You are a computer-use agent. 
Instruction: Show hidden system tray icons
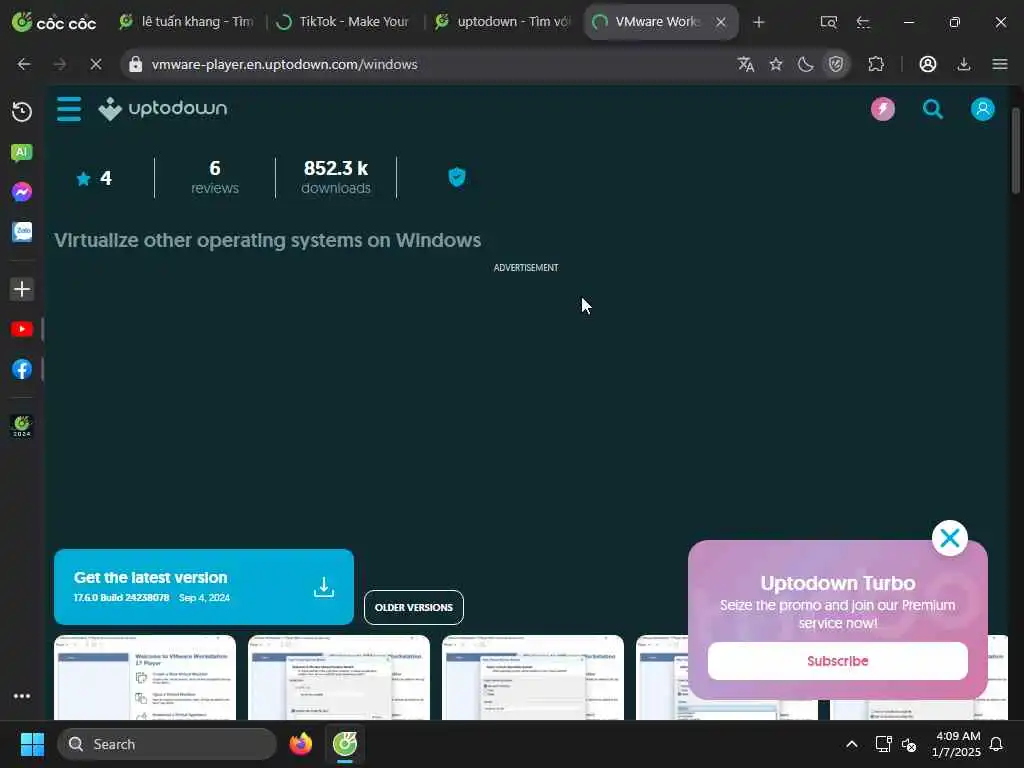coord(852,744)
